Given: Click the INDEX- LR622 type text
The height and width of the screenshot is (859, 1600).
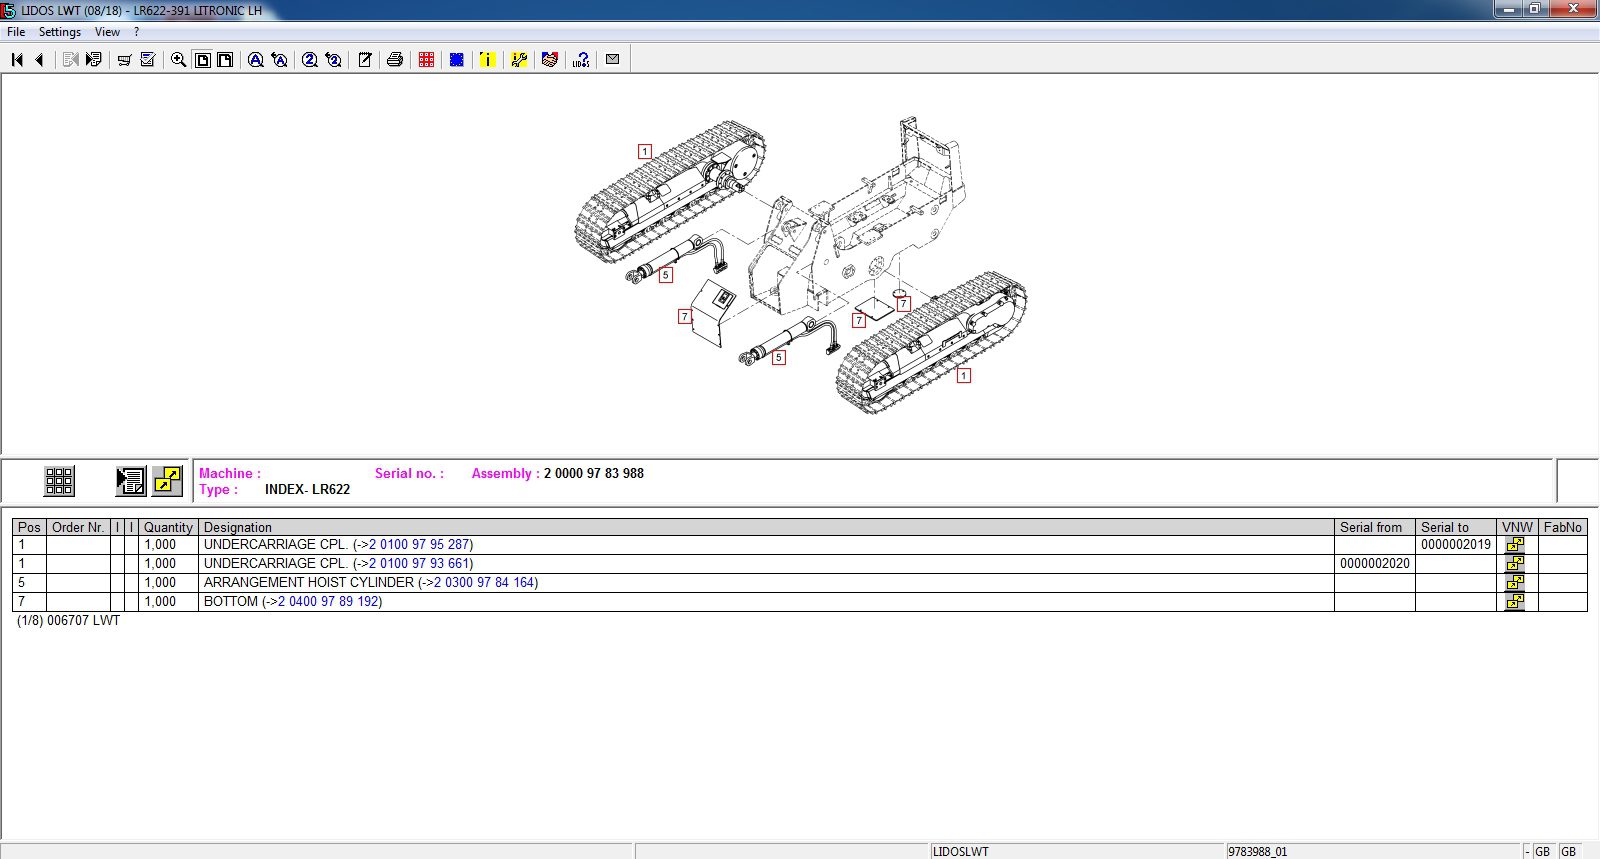Looking at the screenshot, I should coord(308,490).
